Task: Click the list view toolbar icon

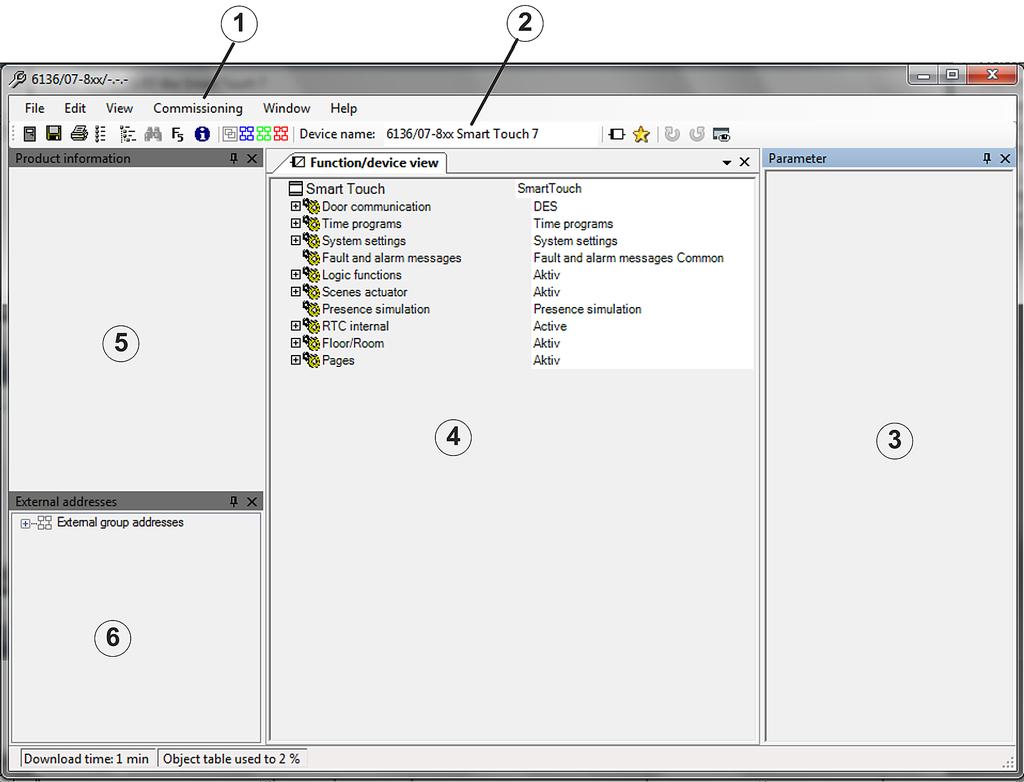Action: [101, 134]
